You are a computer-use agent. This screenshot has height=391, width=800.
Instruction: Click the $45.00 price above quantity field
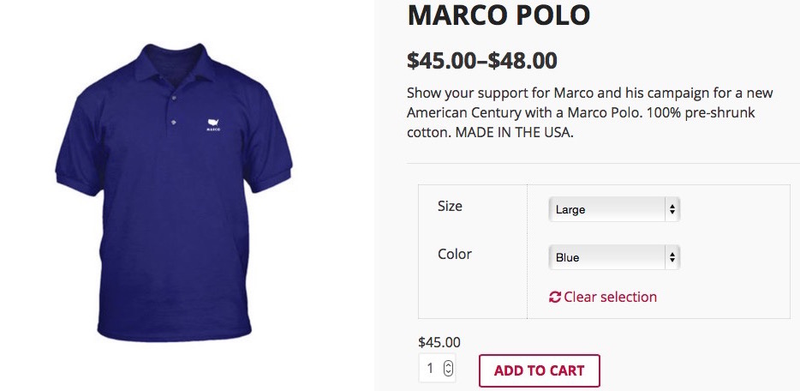click(439, 342)
